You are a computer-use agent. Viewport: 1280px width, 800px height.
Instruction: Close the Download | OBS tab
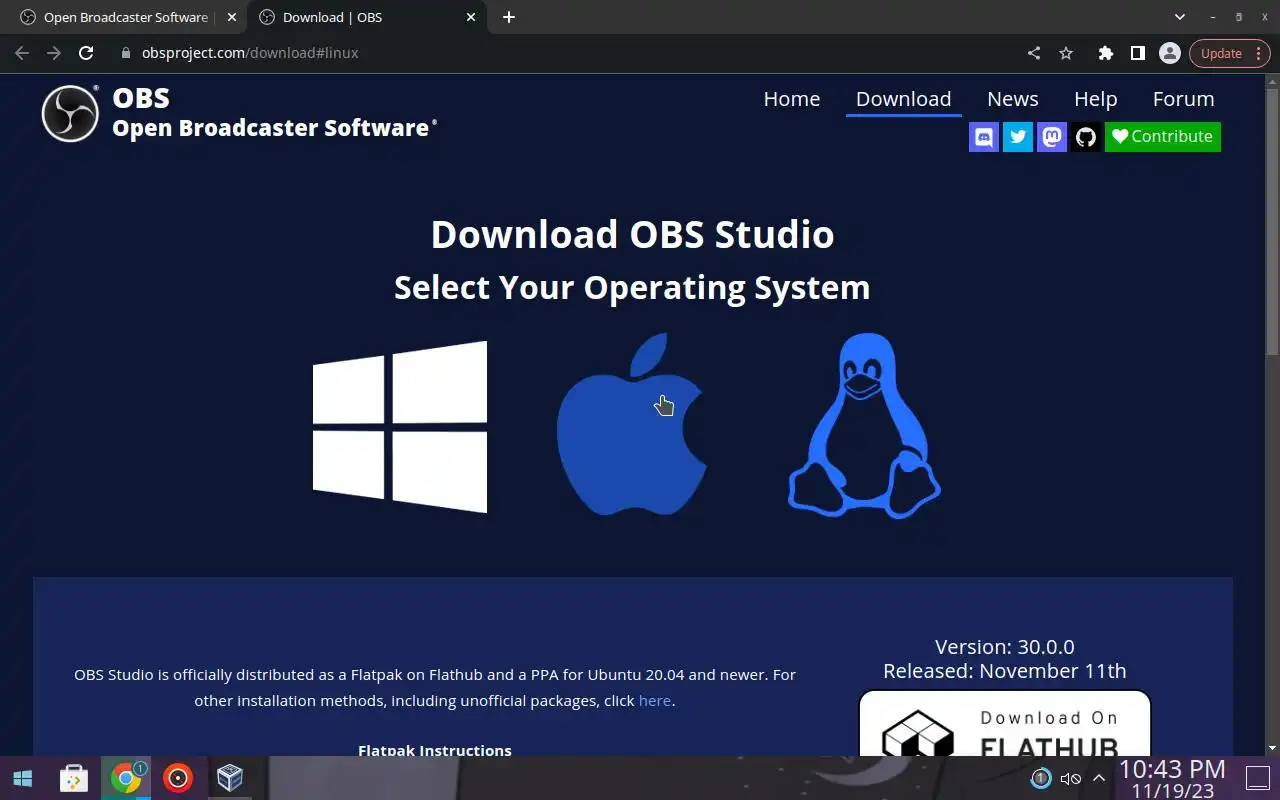pos(470,17)
